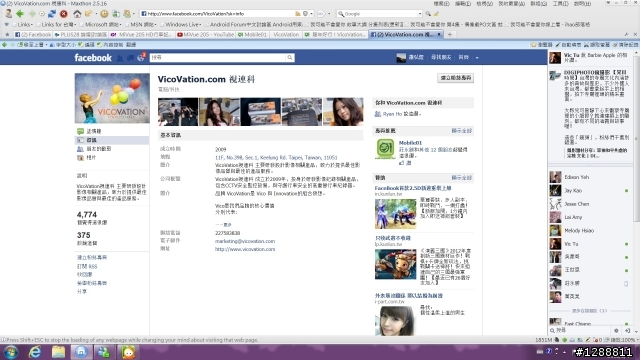
Task: Click the Mobile01 page name link
Action: pos(410,143)
